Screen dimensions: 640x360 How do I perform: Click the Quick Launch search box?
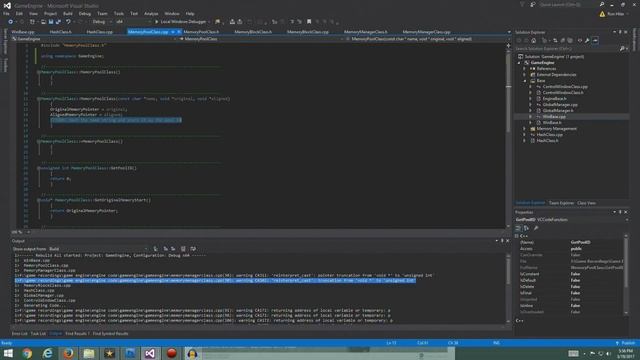point(569,4)
